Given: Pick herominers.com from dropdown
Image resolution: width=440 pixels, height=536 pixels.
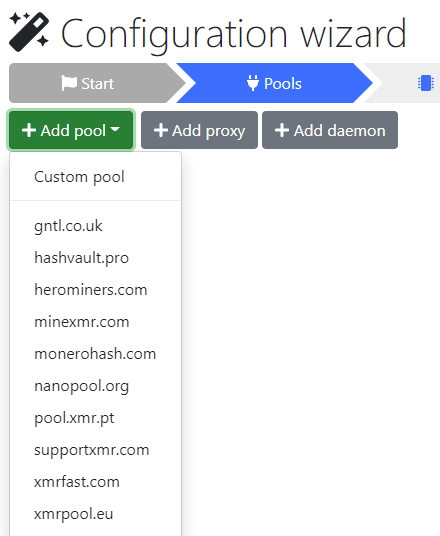Looking at the screenshot, I should click(95, 290).
